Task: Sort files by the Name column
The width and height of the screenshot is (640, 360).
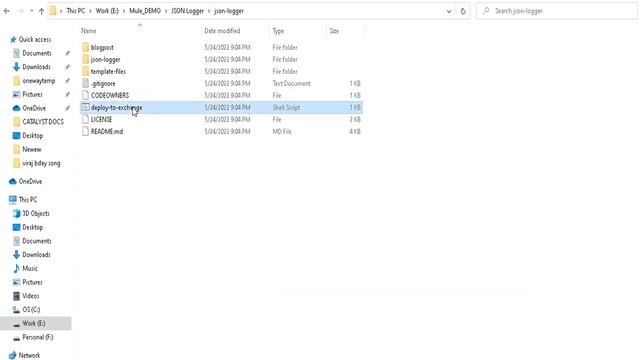Action: pyautogui.click(x=89, y=31)
